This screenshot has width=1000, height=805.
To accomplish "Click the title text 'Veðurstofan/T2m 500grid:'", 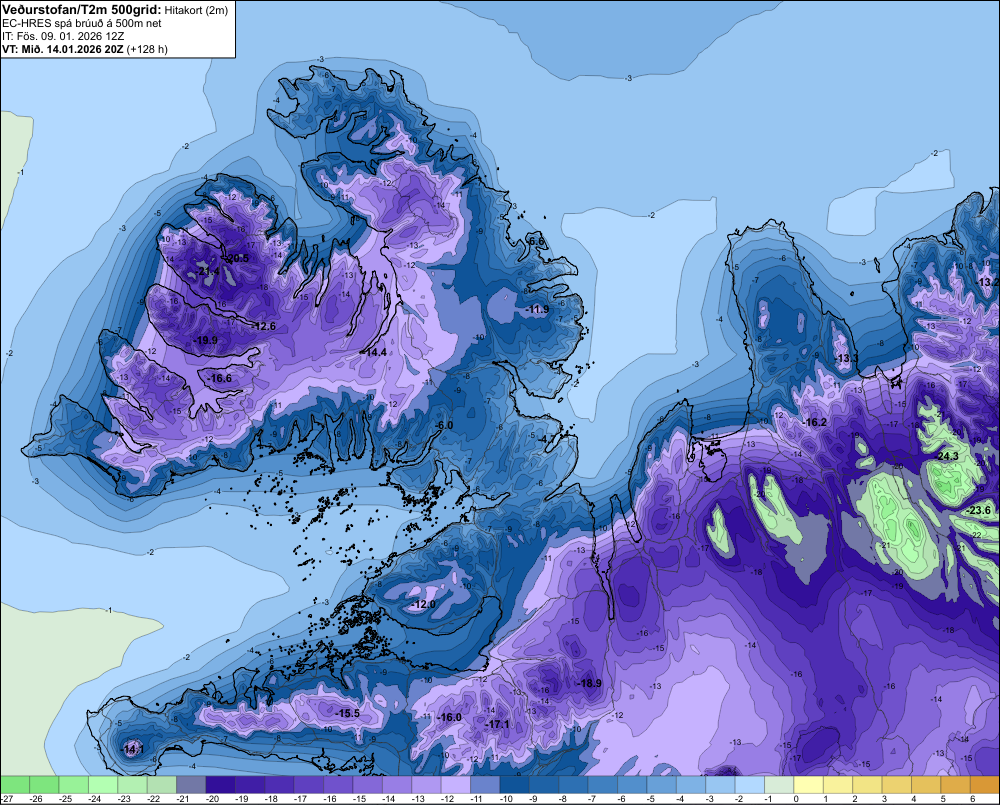I will coord(82,10).
